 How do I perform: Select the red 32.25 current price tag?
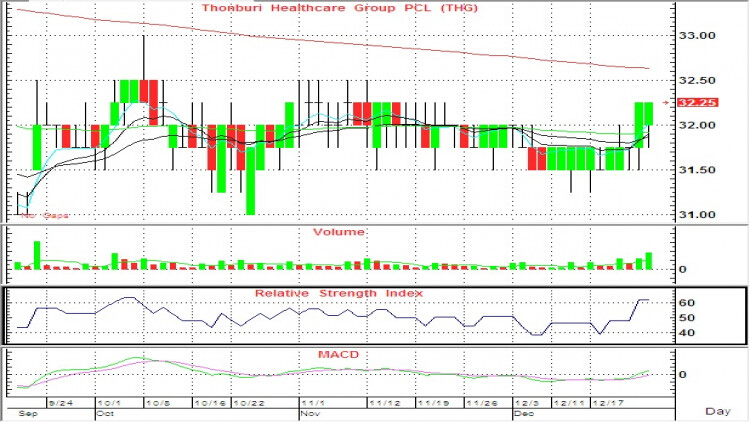click(x=698, y=103)
